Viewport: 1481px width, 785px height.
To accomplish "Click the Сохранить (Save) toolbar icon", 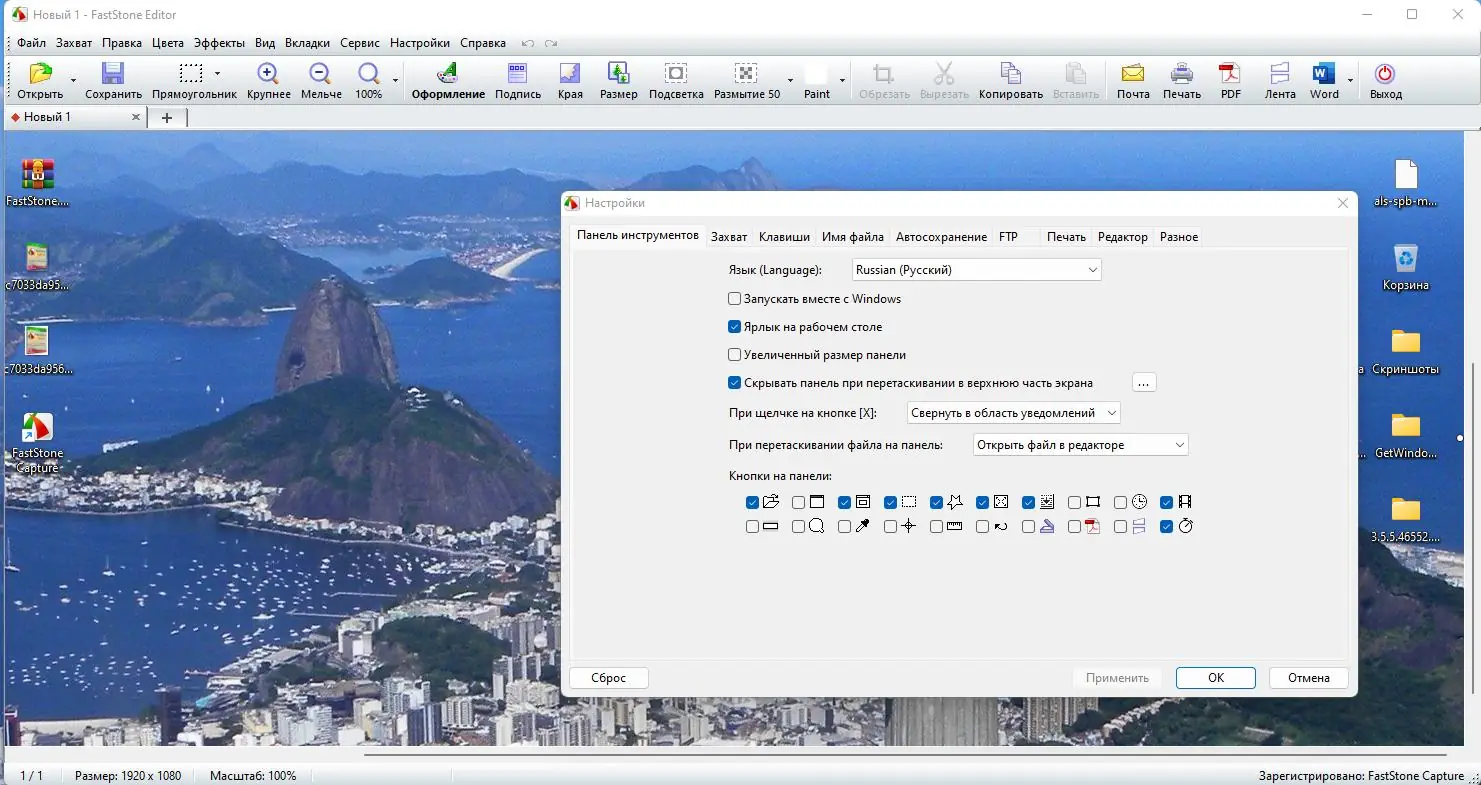I will click(x=113, y=74).
